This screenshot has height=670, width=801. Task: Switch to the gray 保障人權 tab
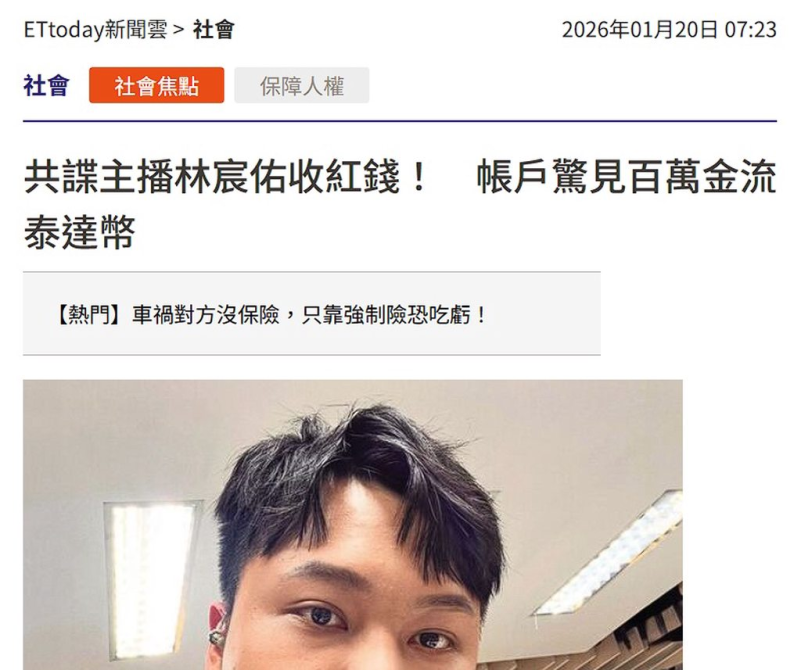[x=301, y=85]
